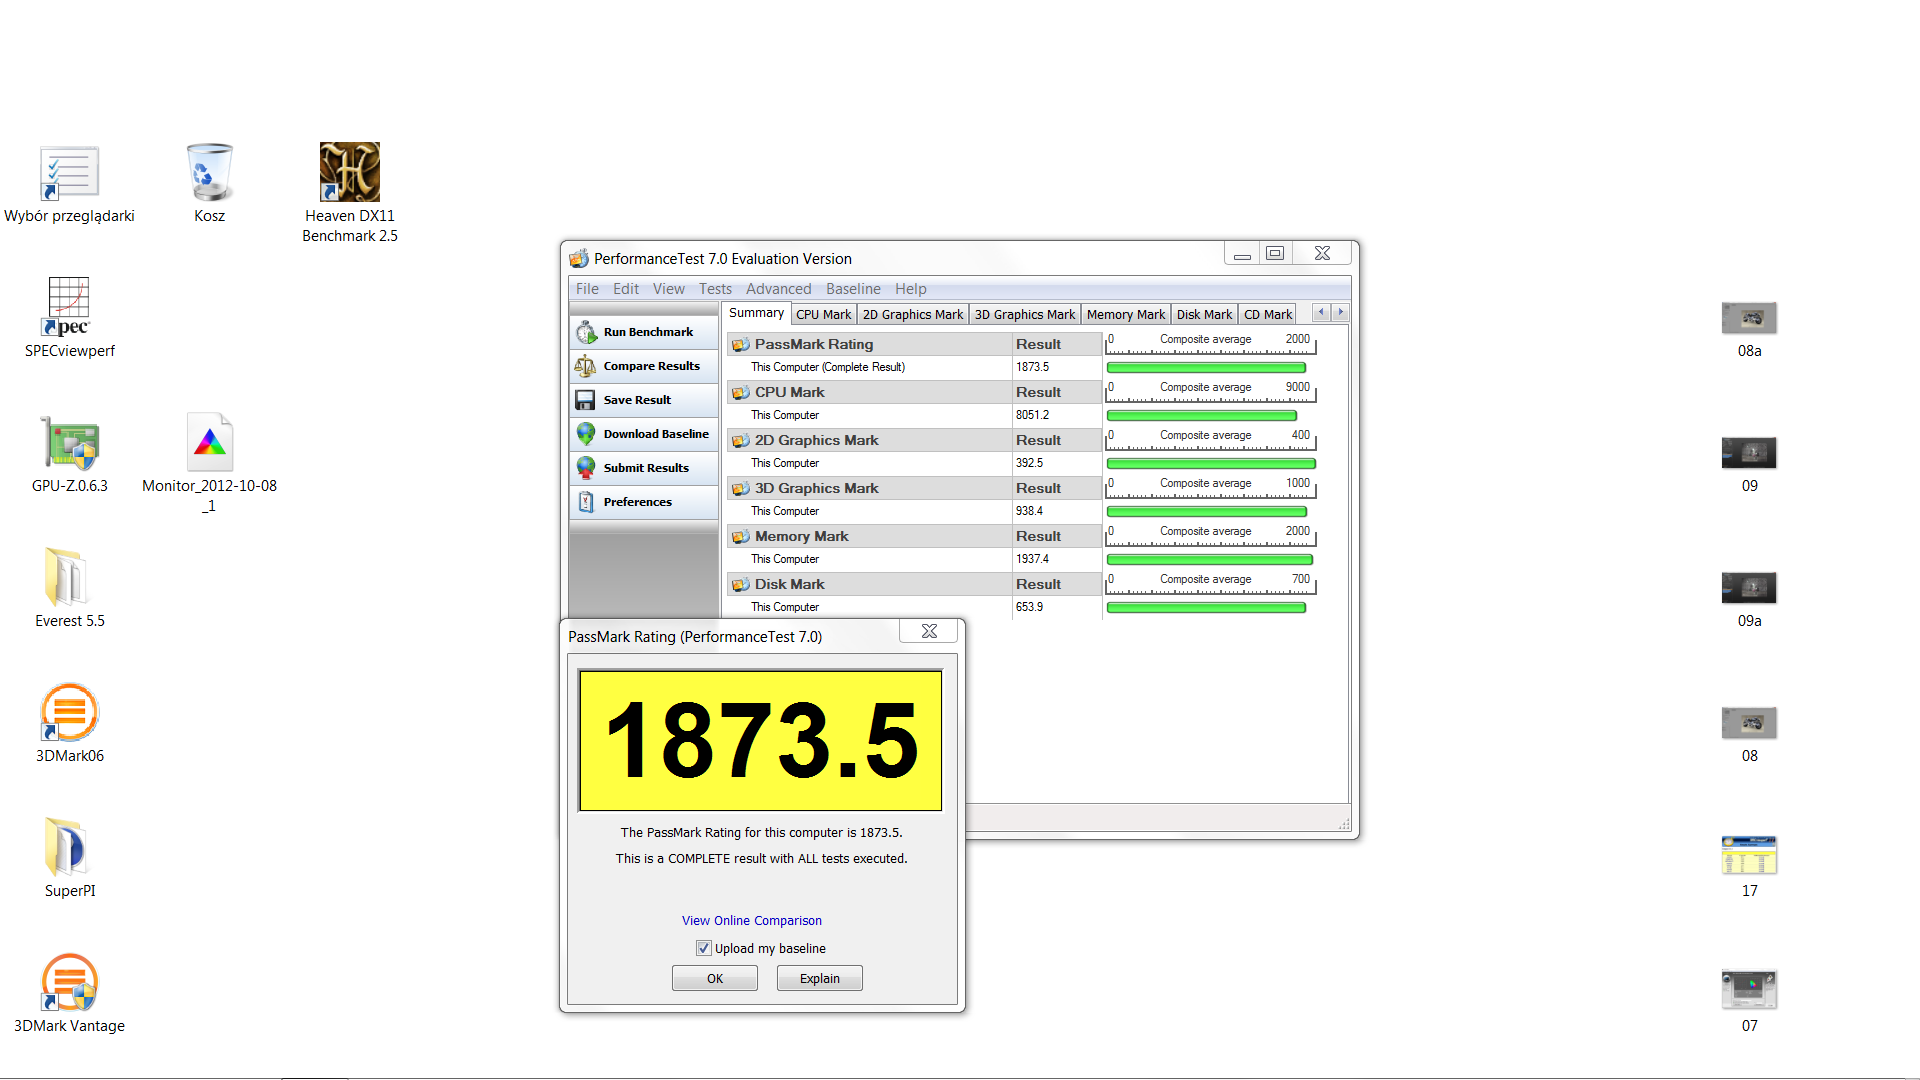Select Wybór przeglądarki desktop shortcut
The height and width of the screenshot is (1080, 1920).
69,172
